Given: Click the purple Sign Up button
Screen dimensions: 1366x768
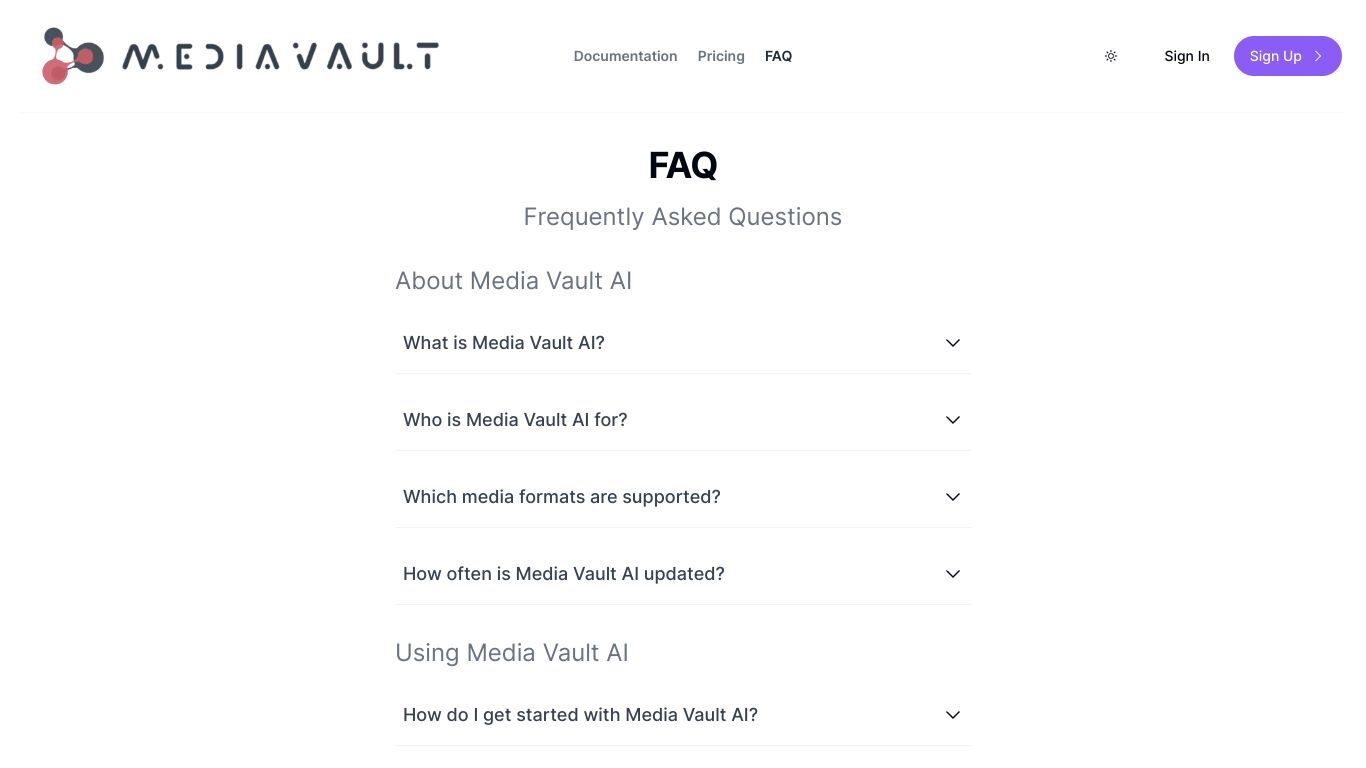Looking at the screenshot, I should [1288, 56].
